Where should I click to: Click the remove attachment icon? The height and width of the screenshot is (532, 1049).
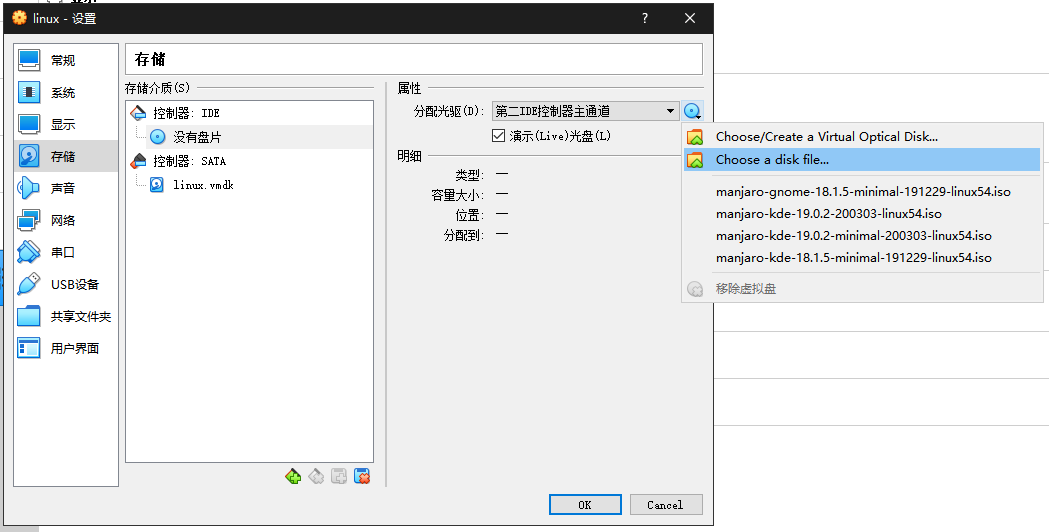362,477
